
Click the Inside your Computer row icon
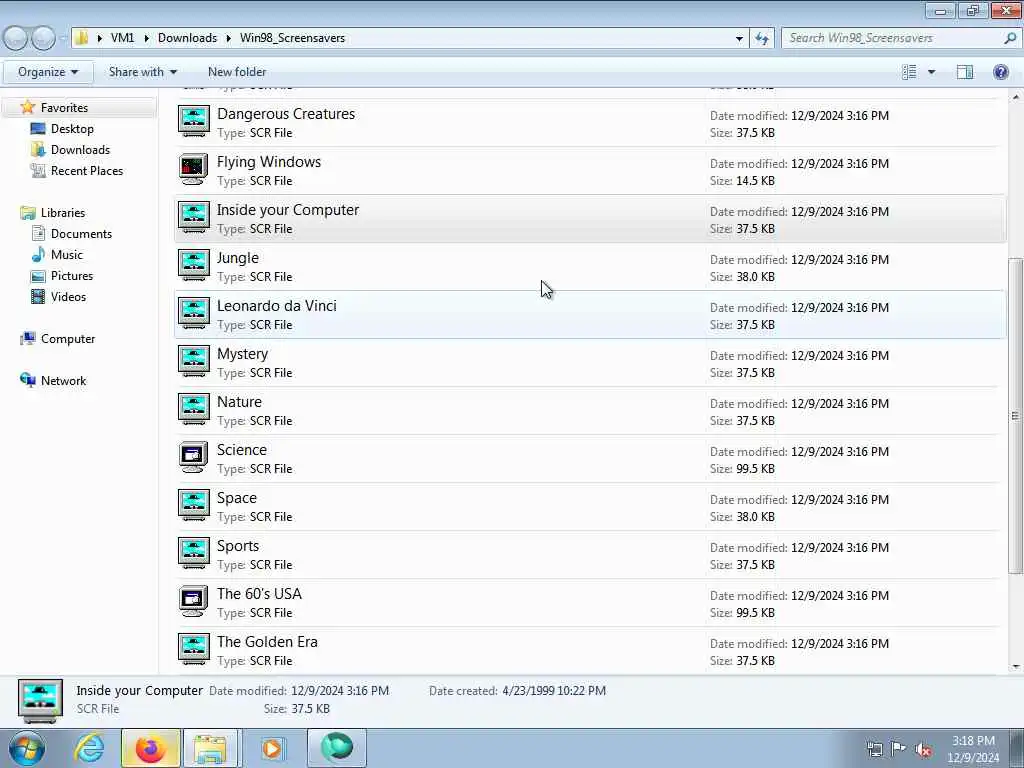(194, 217)
